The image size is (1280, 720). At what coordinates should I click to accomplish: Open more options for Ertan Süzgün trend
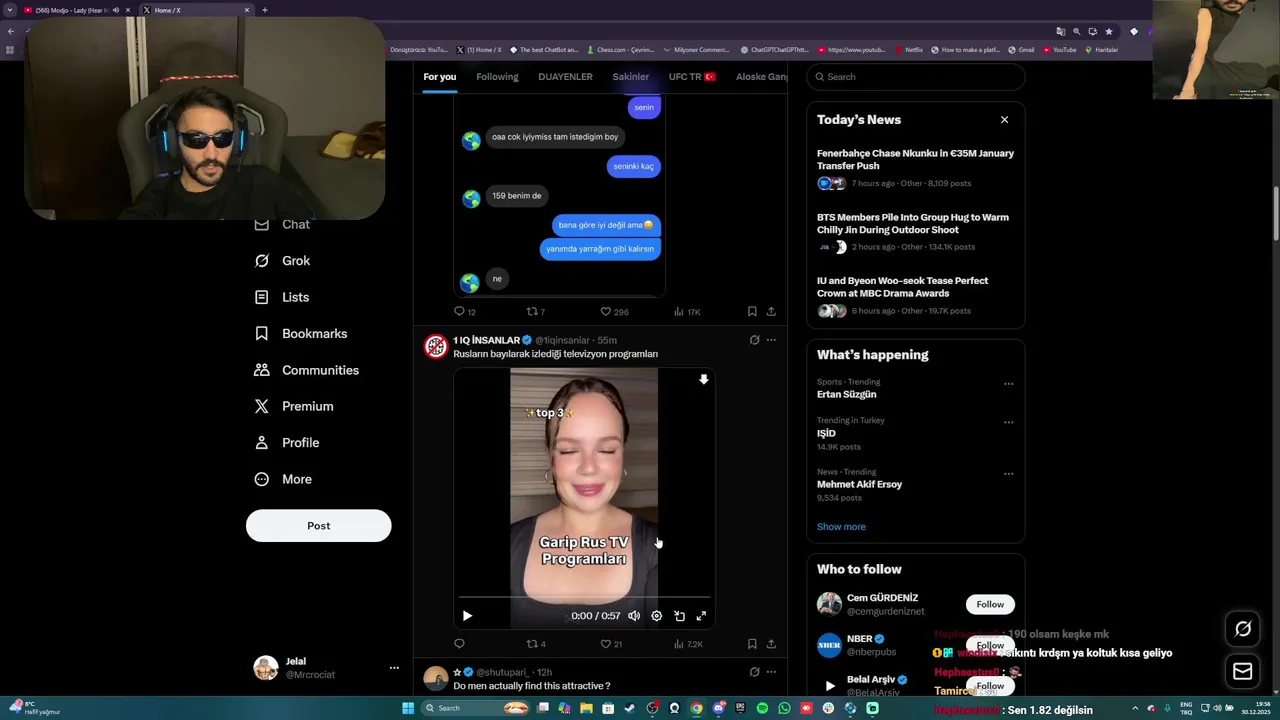1008,384
